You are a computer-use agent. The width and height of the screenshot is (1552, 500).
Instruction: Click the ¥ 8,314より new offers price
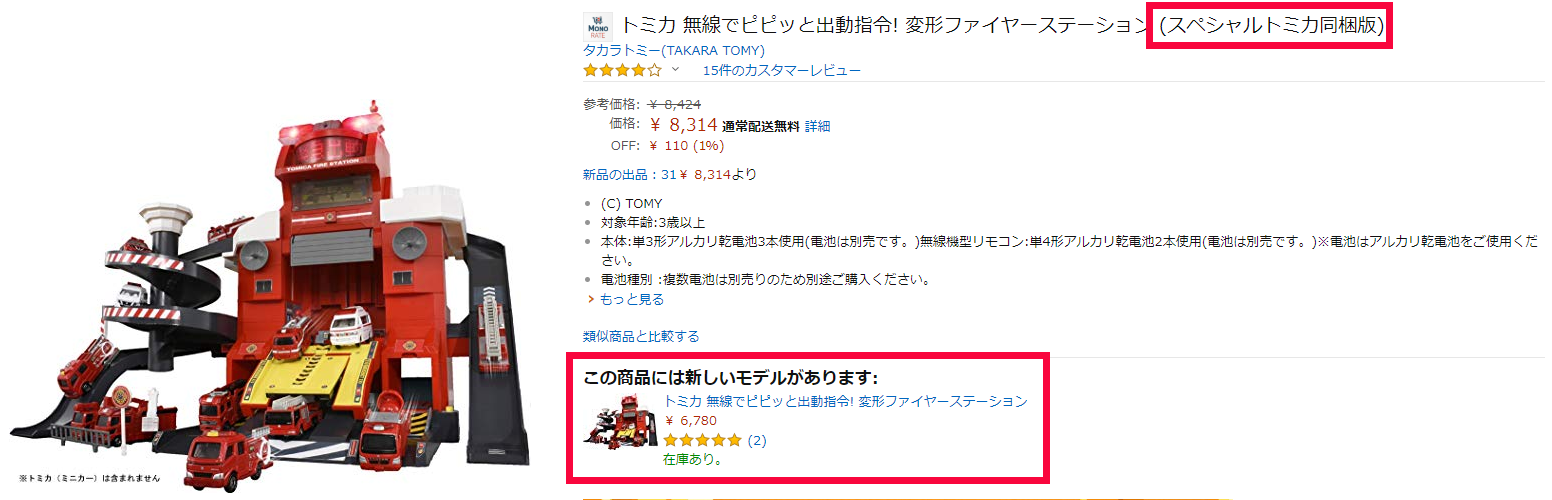tap(718, 174)
